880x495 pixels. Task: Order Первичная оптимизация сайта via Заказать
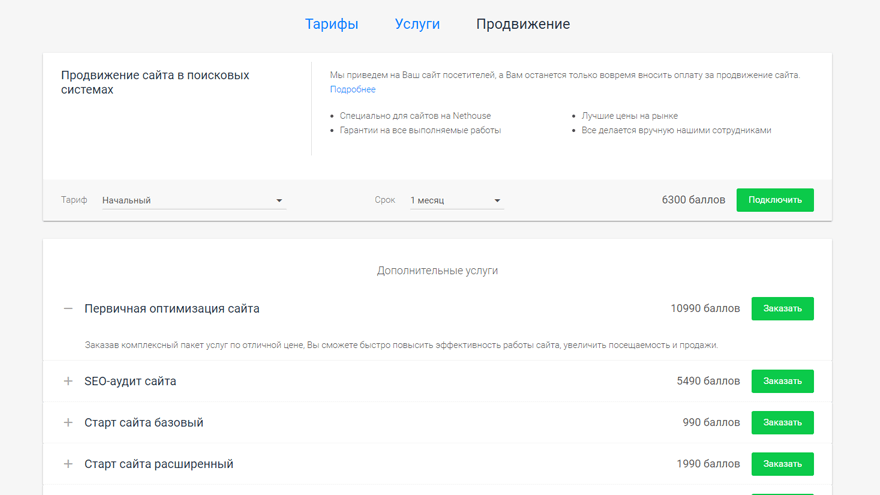pos(782,309)
